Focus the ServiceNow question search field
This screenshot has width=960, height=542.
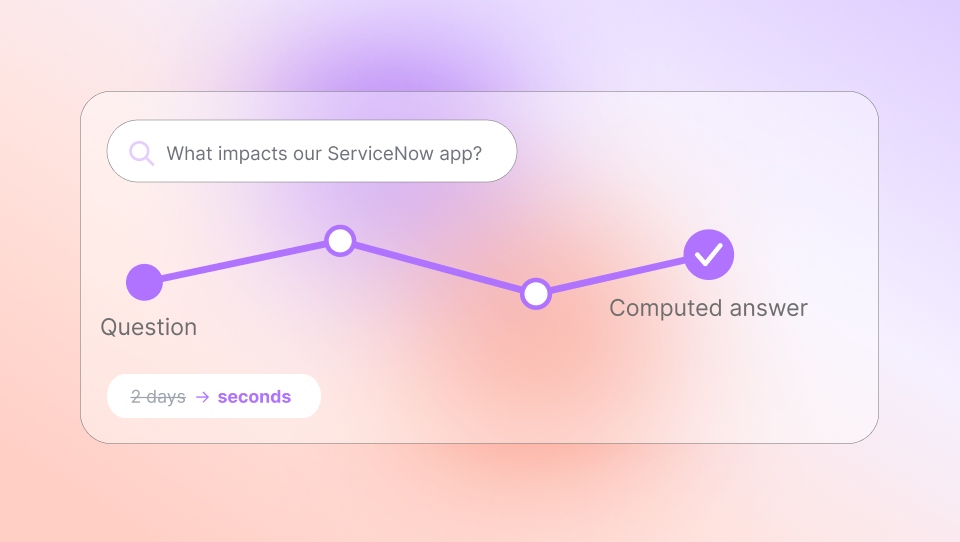tap(312, 151)
